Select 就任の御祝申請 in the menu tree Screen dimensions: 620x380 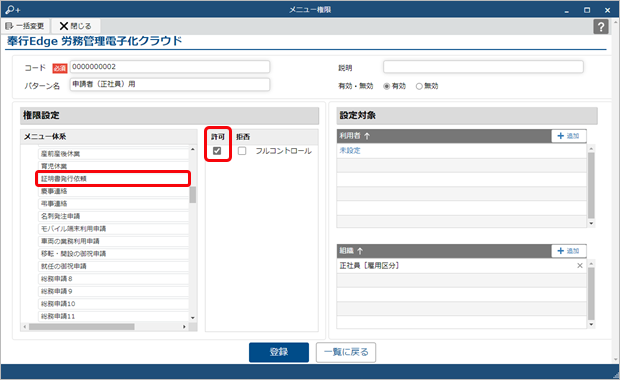tap(113, 266)
